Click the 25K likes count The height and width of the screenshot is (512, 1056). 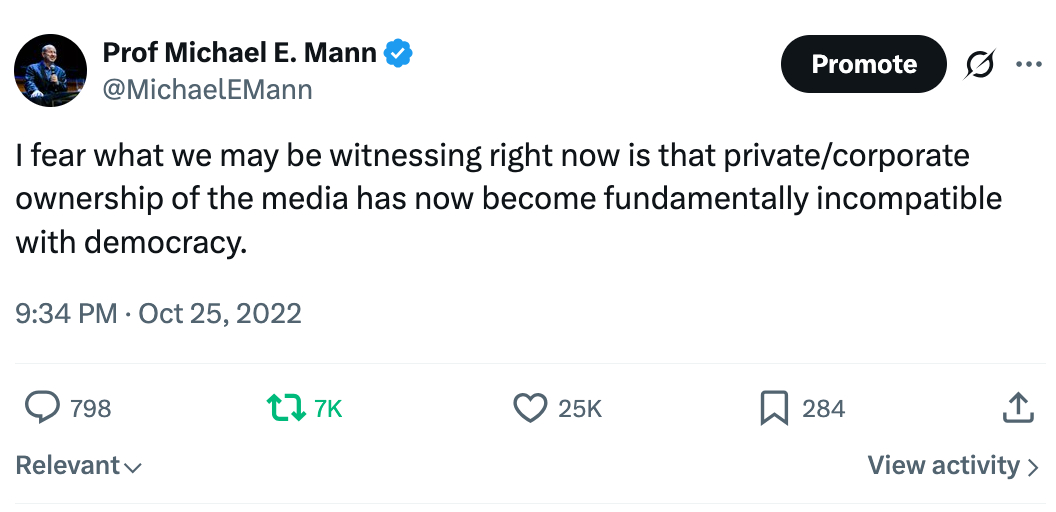[x=580, y=408]
